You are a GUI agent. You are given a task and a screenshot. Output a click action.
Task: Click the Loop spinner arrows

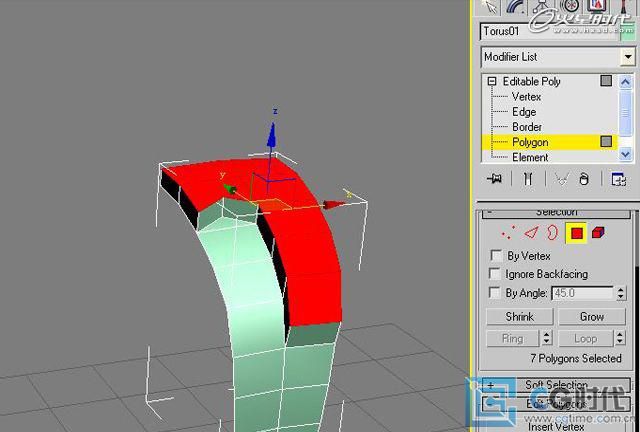(x=620, y=339)
